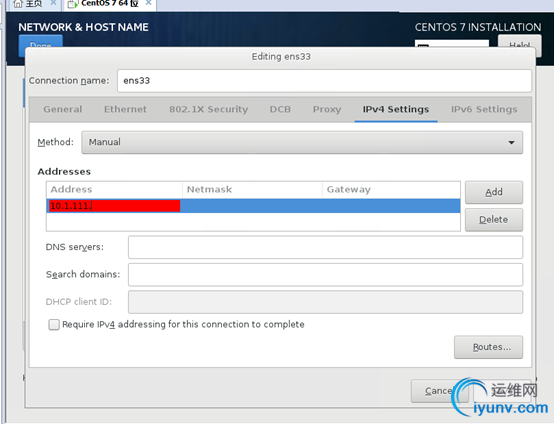The width and height of the screenshot is (554, 424).
Task: Click the Help button in installer window
Action: coord(519,41)
